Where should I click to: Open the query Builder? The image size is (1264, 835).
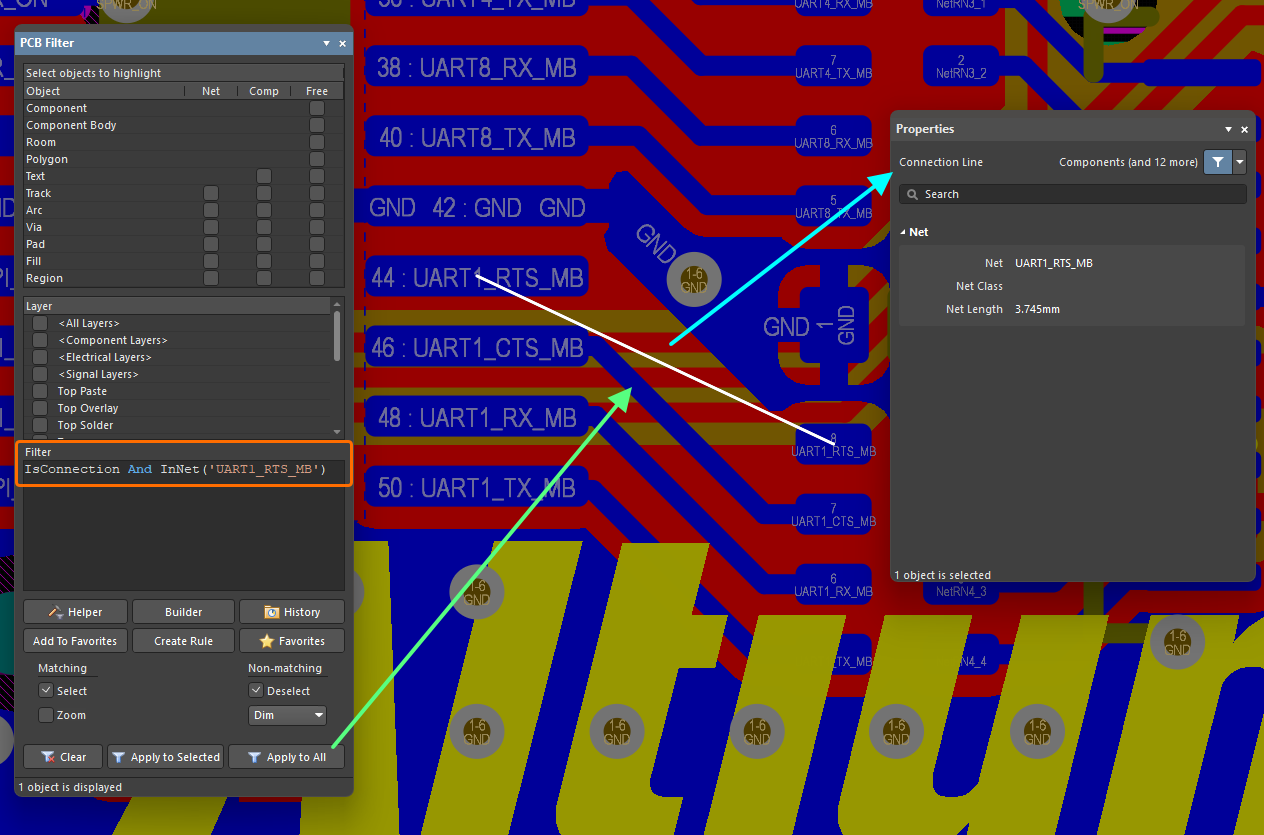(184, 612)
